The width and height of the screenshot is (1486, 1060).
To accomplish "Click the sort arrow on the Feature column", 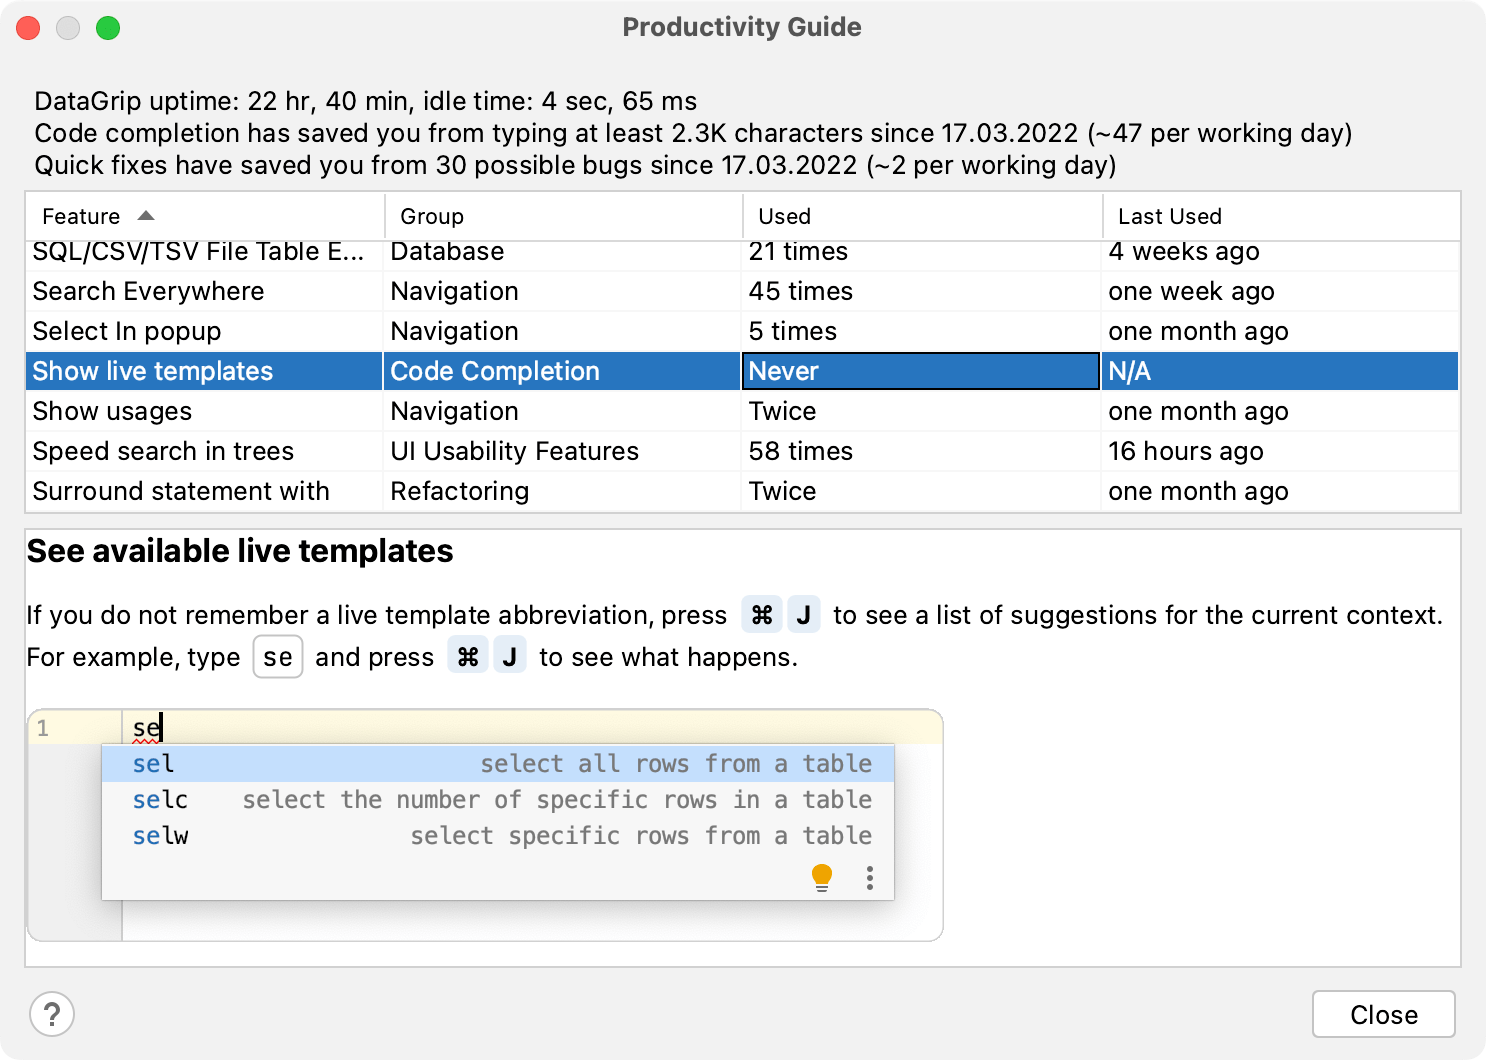I will click(x=145, y=215).
